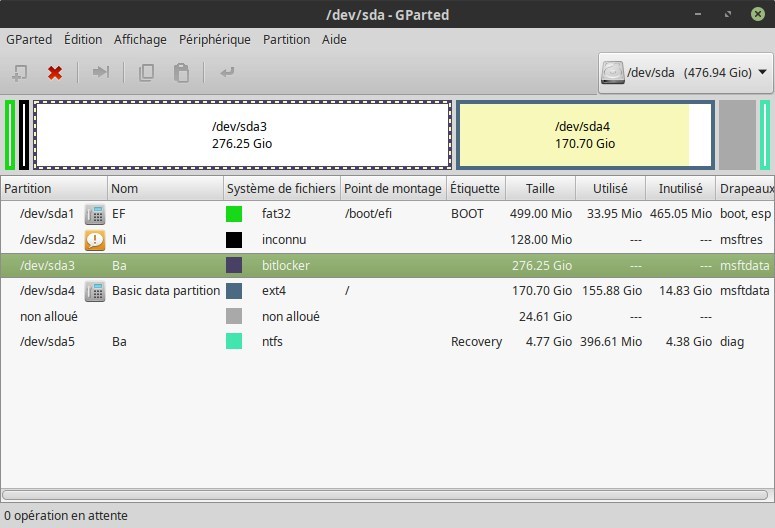Click the Recovery label cell
Screen dimensions: 775x528
(476, 342)
